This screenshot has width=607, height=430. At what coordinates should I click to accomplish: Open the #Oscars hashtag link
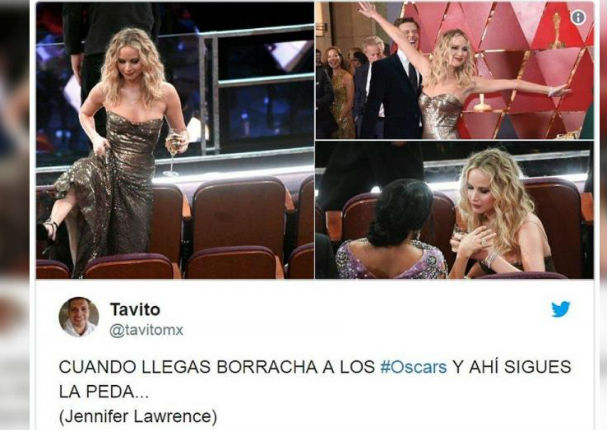click(413, 367)
